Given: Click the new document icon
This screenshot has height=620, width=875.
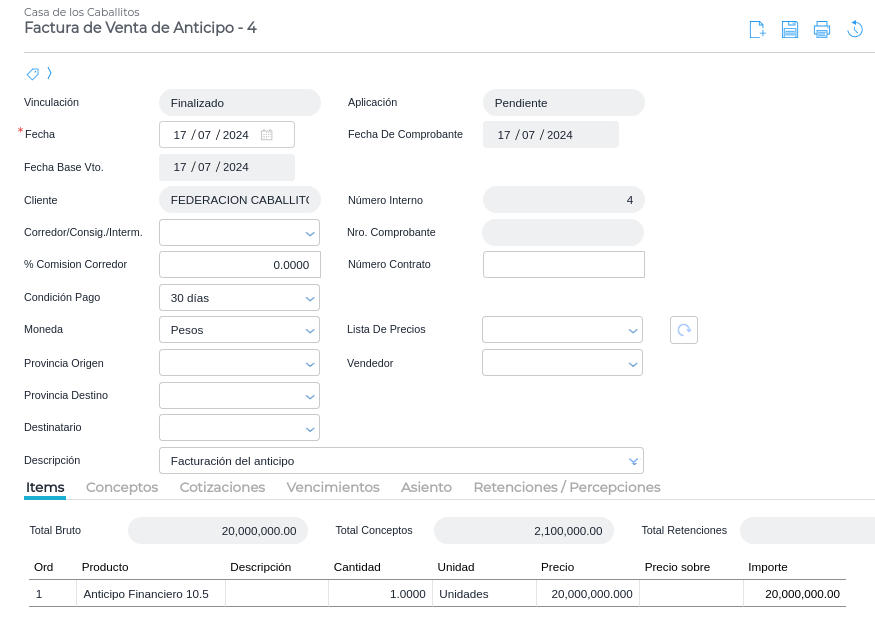Looking at the screenshot, I should coord(757,29).
